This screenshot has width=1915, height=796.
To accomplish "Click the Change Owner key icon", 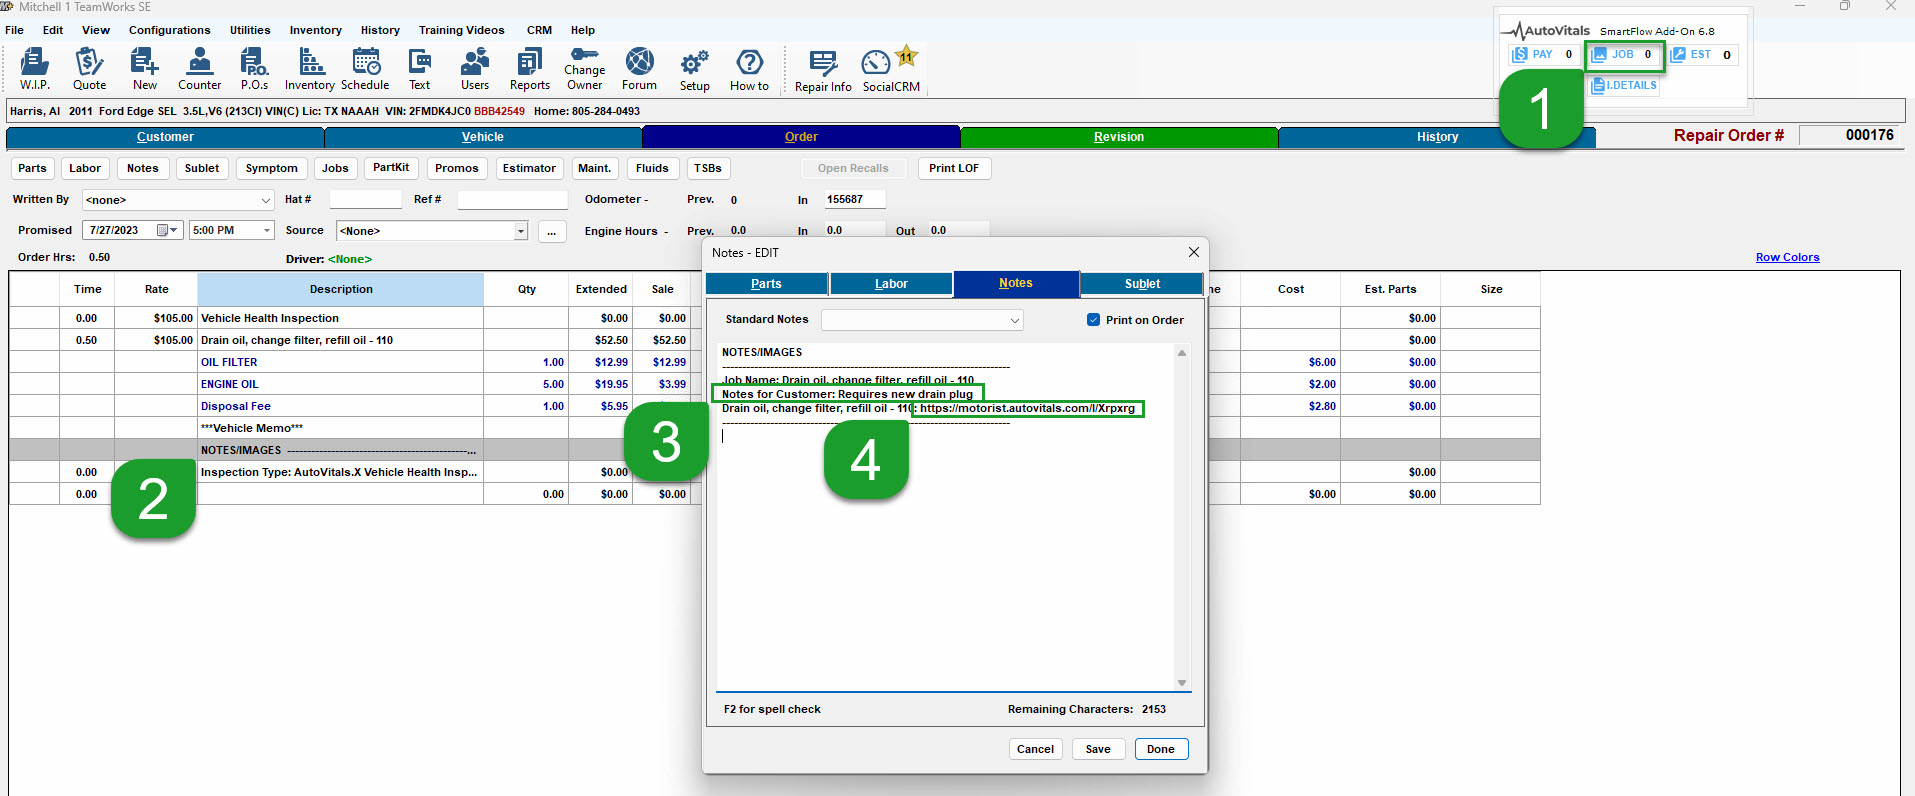I will 584,69.
